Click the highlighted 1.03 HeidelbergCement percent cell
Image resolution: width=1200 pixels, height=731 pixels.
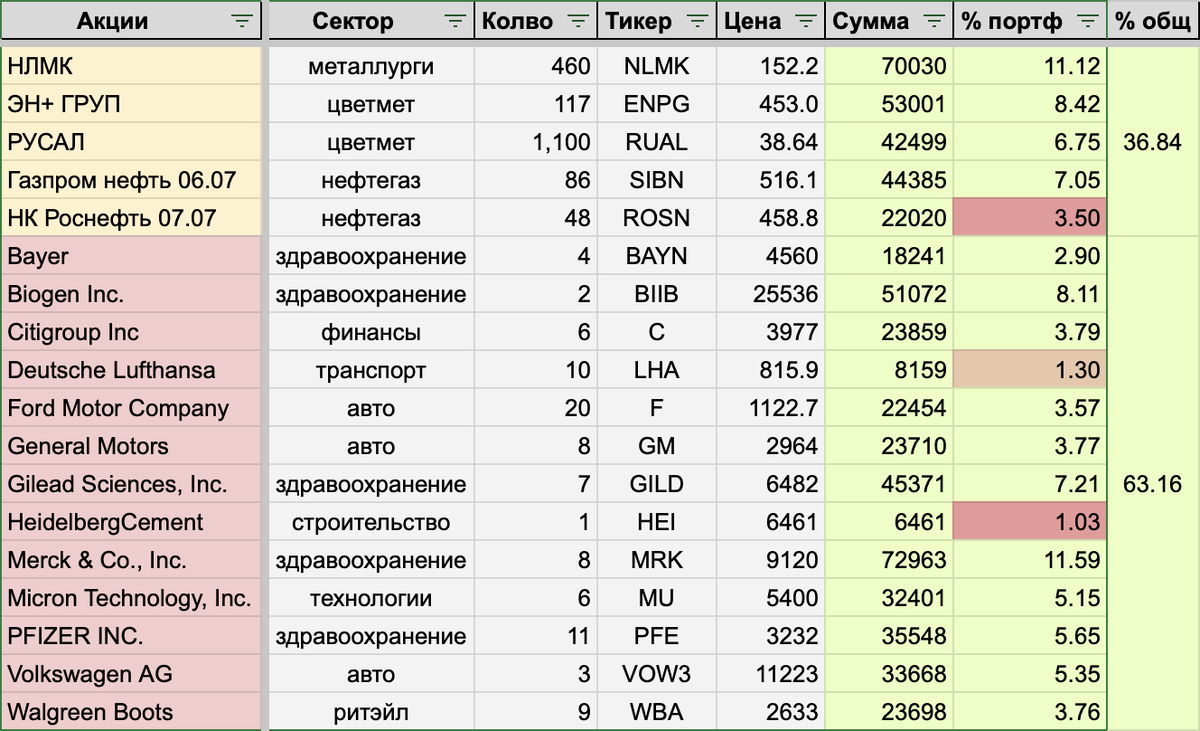1029,522
